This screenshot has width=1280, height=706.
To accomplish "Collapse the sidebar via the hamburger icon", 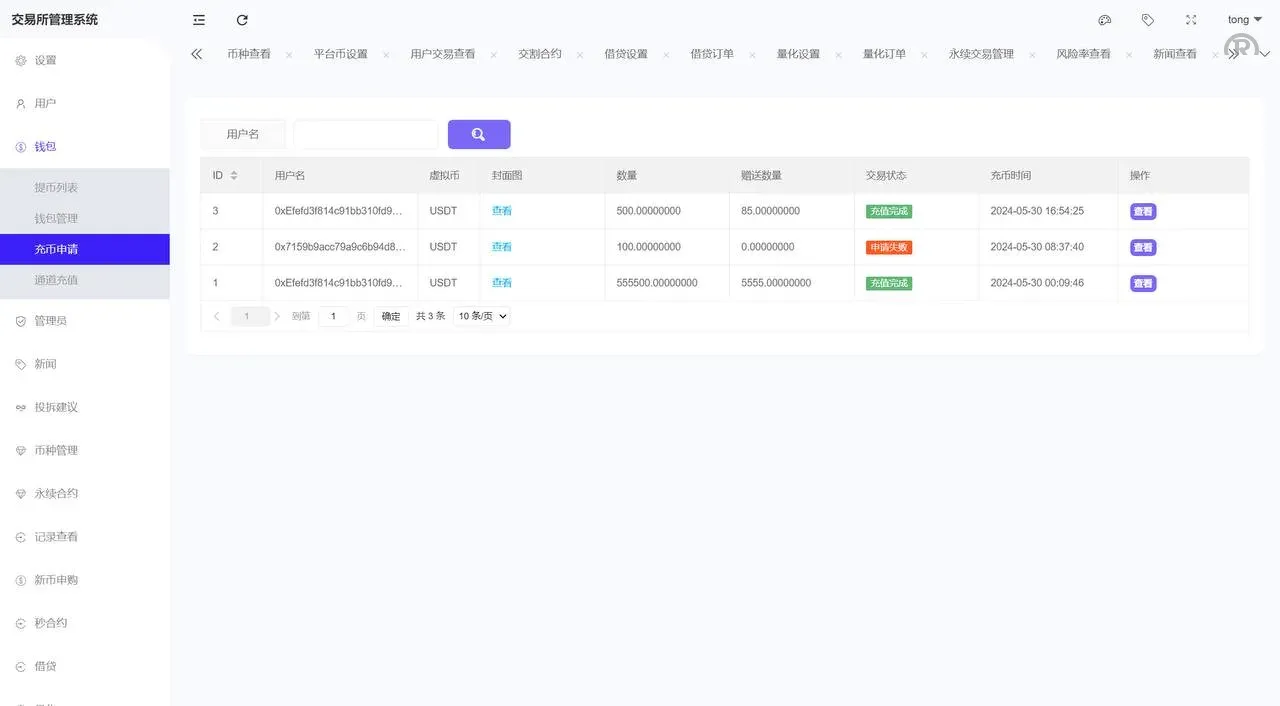I will pos(198,19).
